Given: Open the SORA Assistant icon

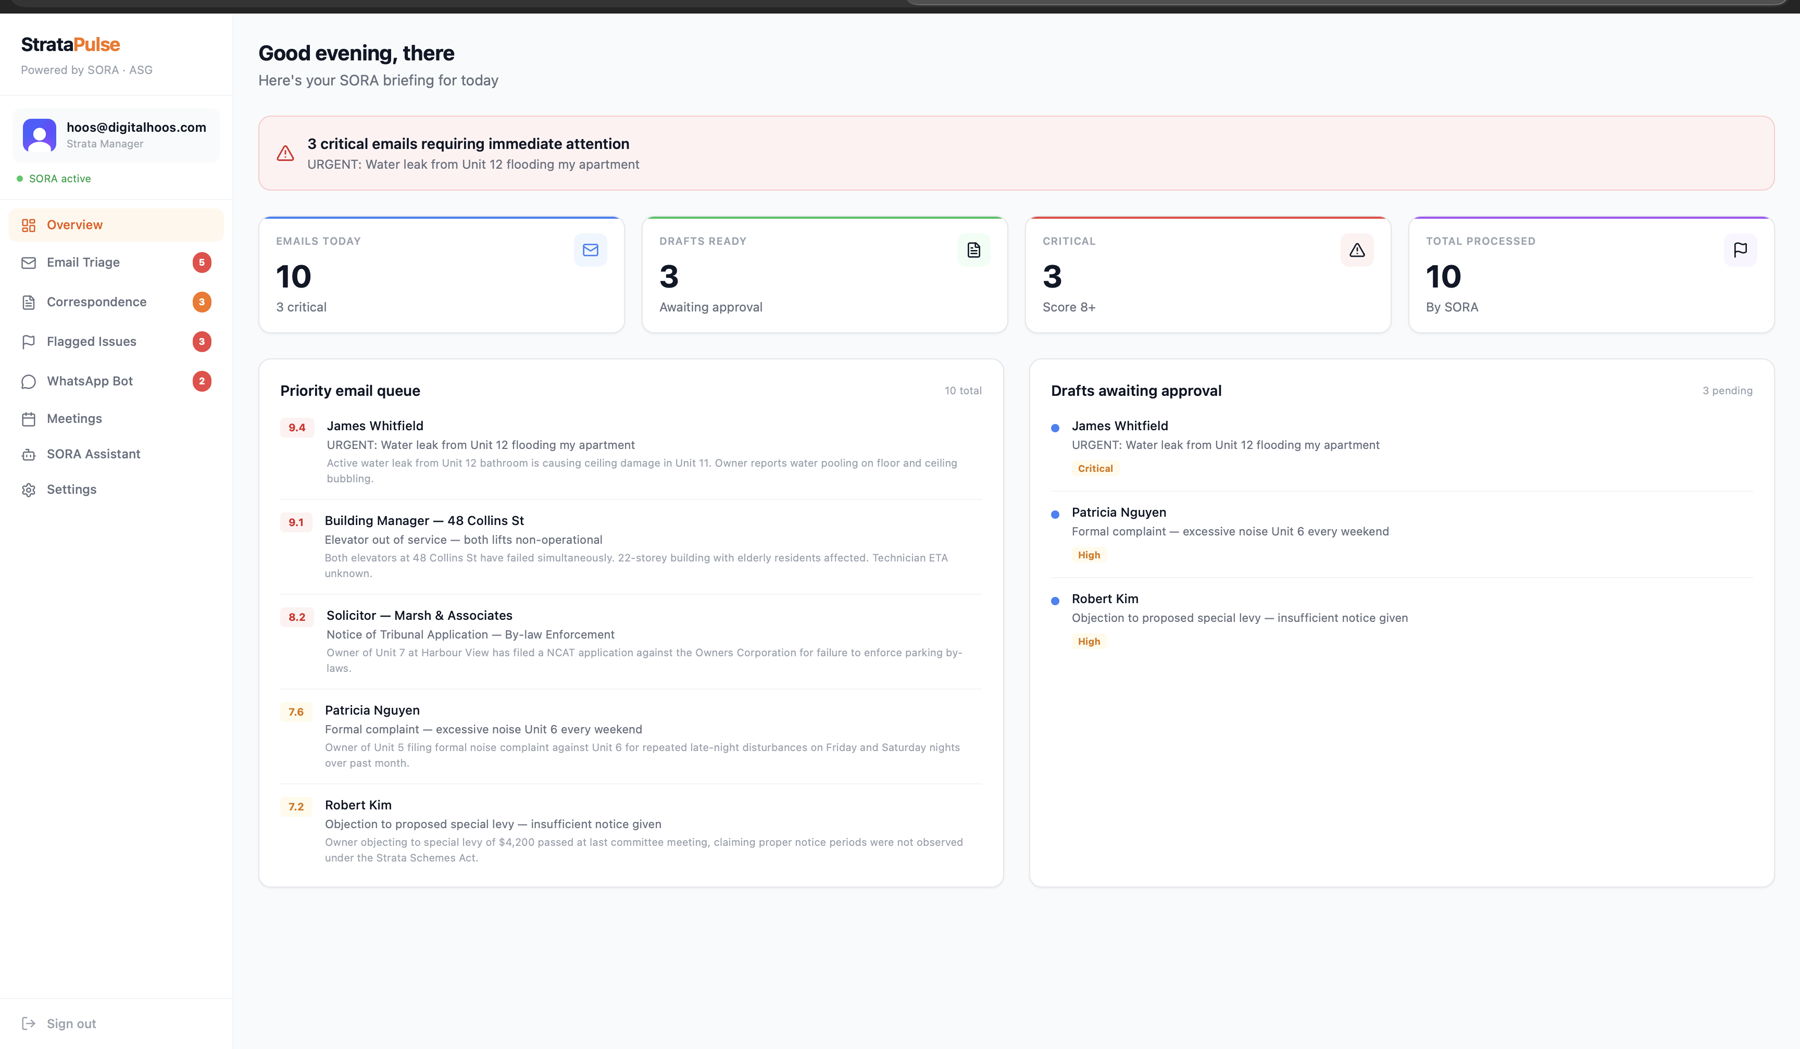Looking at the screenshot, I should [x=28, y=454].
